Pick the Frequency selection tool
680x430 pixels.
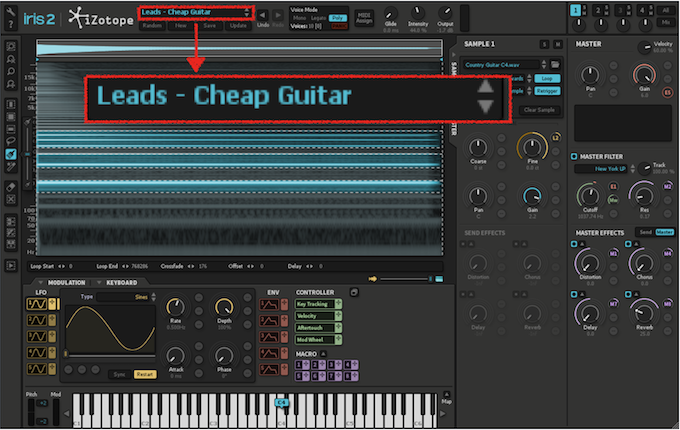[11, 129]
